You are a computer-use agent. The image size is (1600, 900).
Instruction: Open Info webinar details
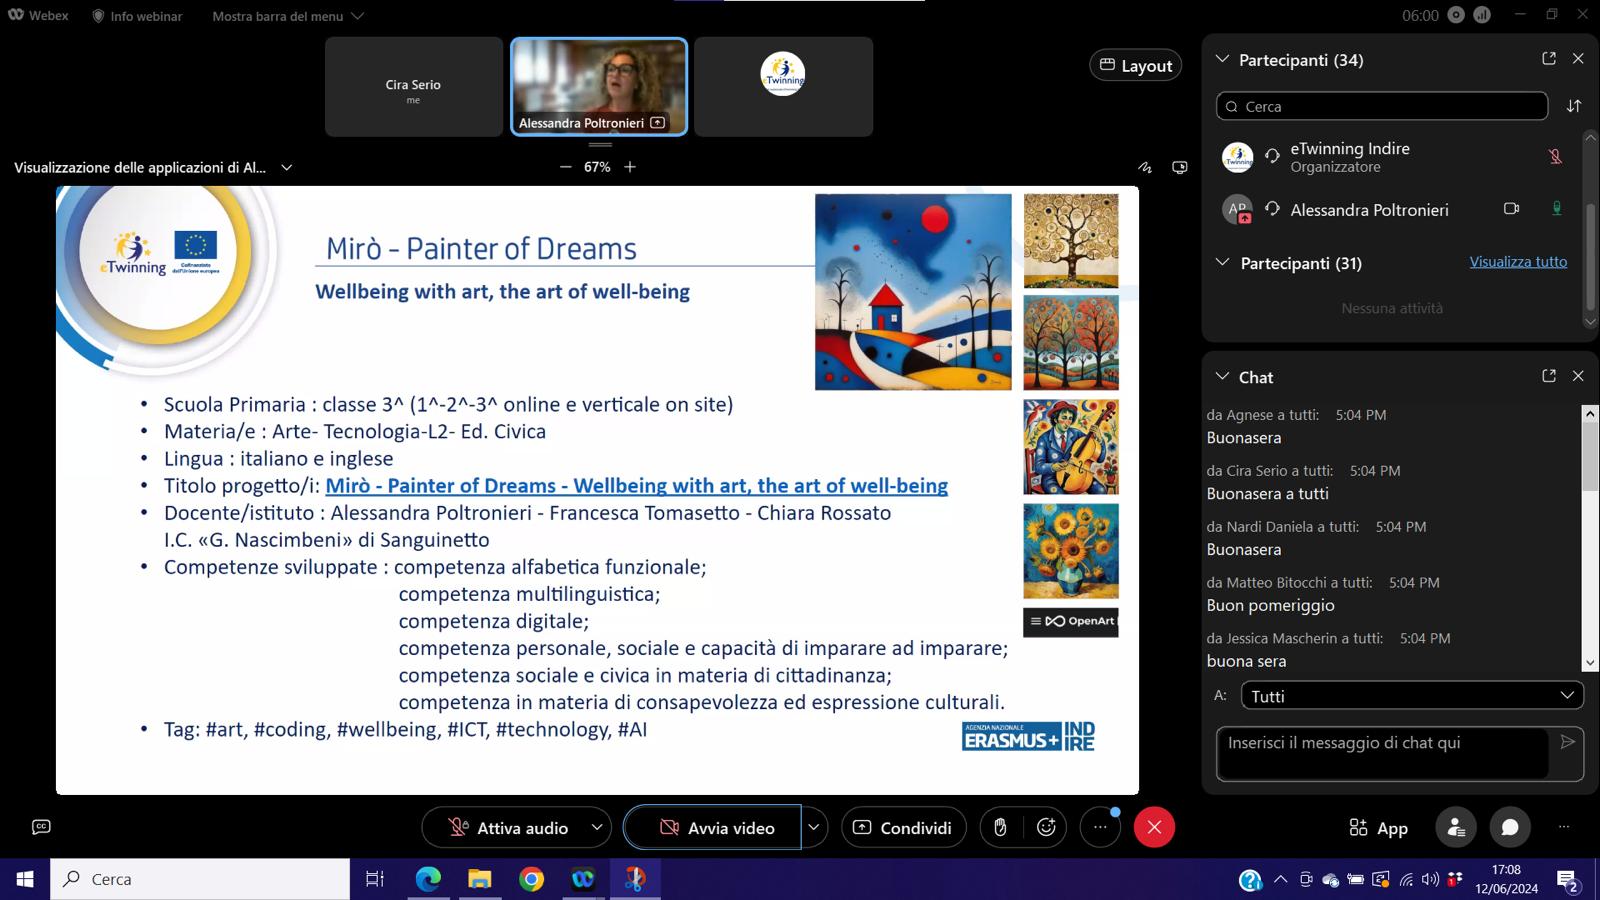click(x=137, y=16)
